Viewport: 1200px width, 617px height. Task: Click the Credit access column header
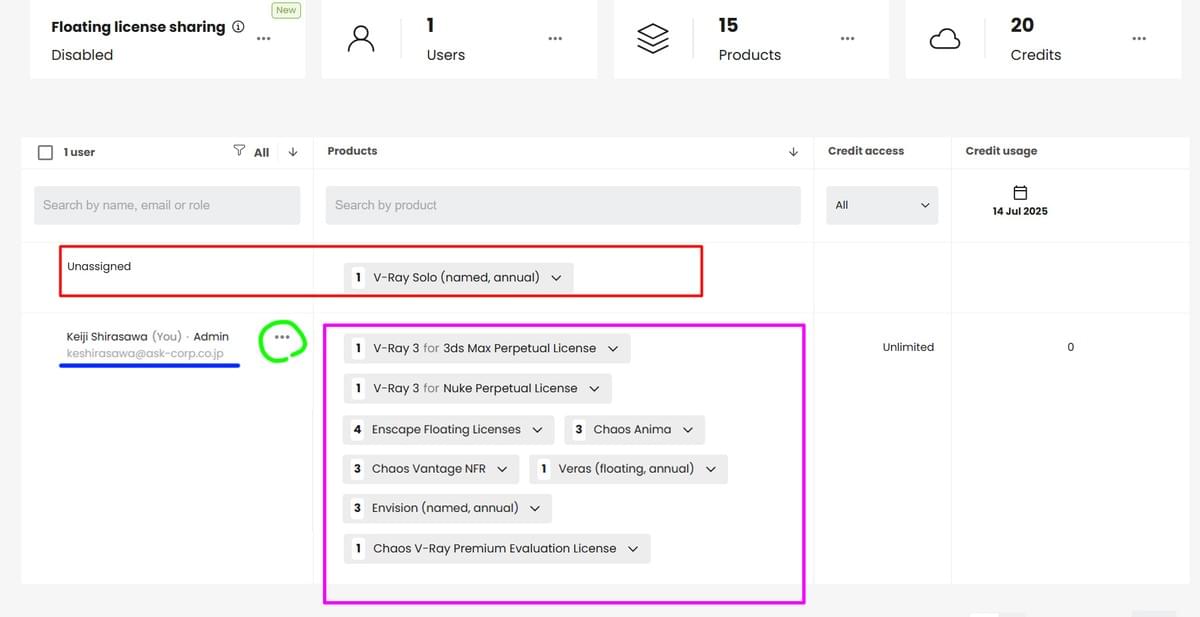pos(866,151)
